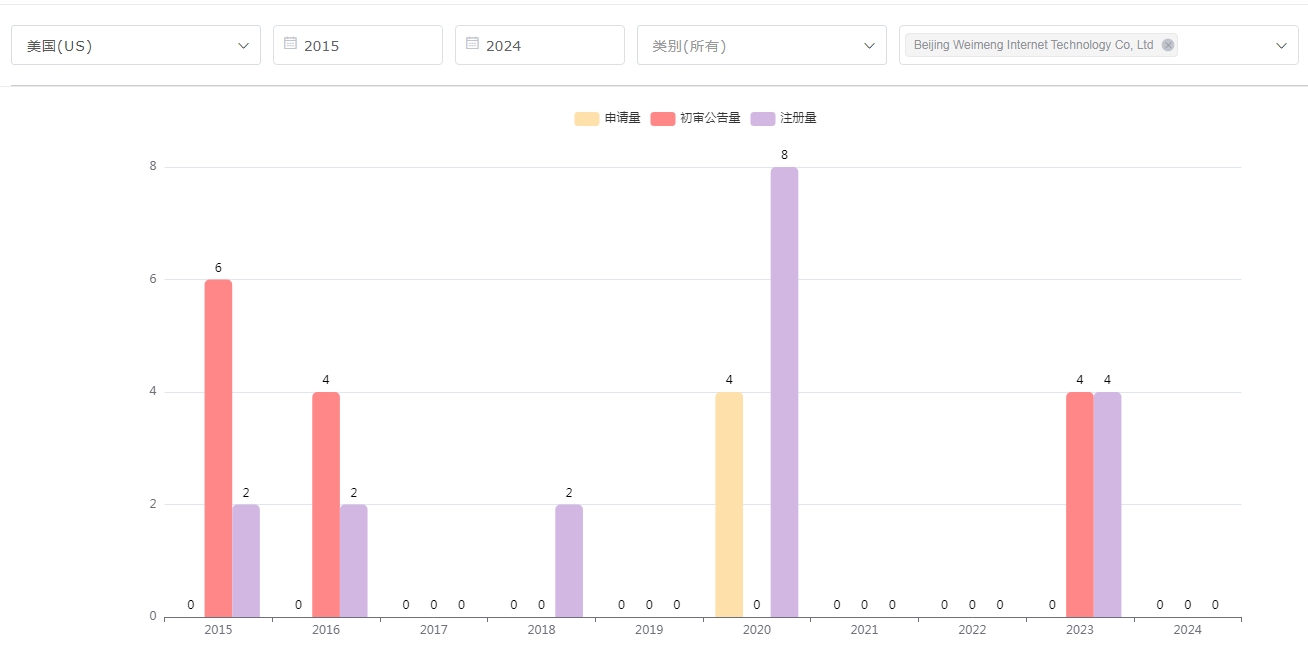Remove the Beijing Weimeng tag using its × icon
This screenshot has width=1308, height=670.
tap(1167, 44)
